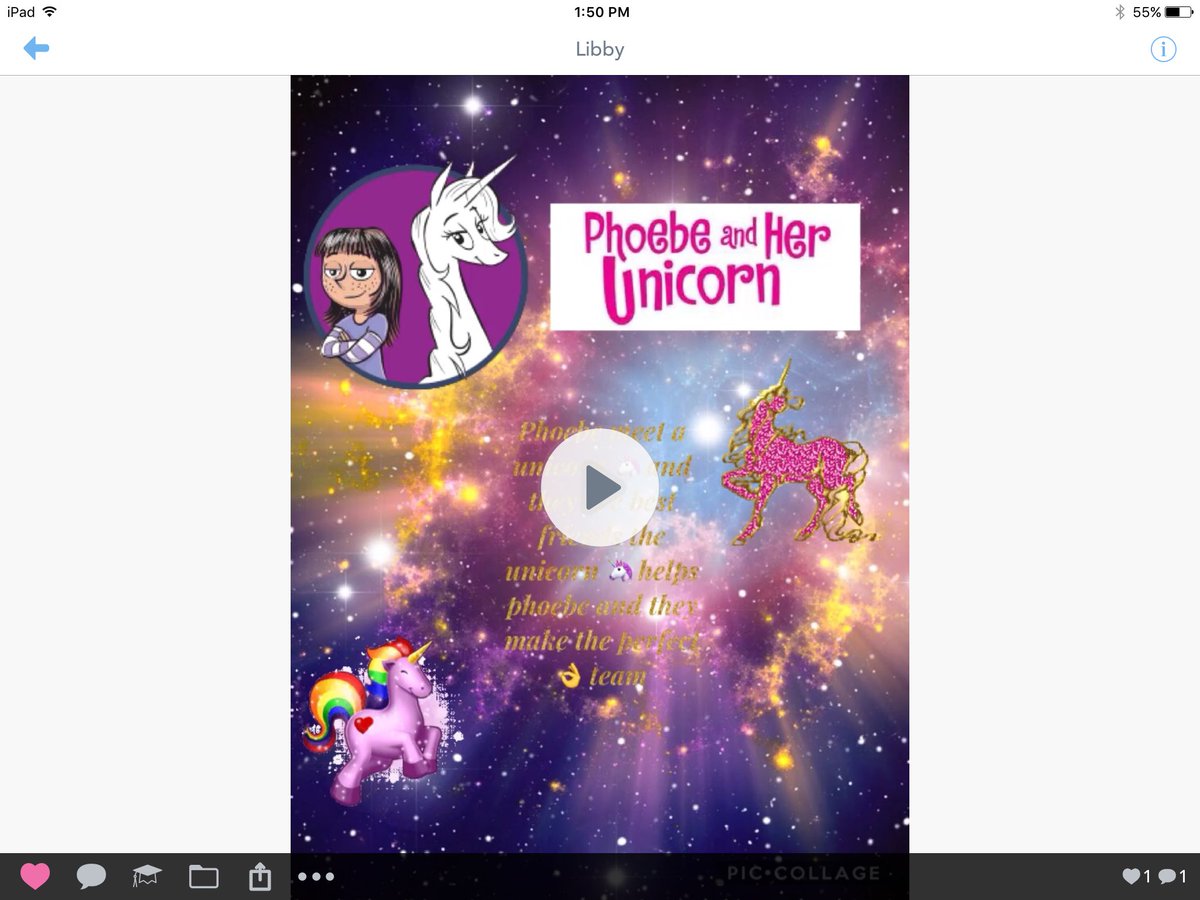Tap the Wi-Fi icon in status bar
1200x900 pixels.
pyautogui.click(x=51, y=12)
